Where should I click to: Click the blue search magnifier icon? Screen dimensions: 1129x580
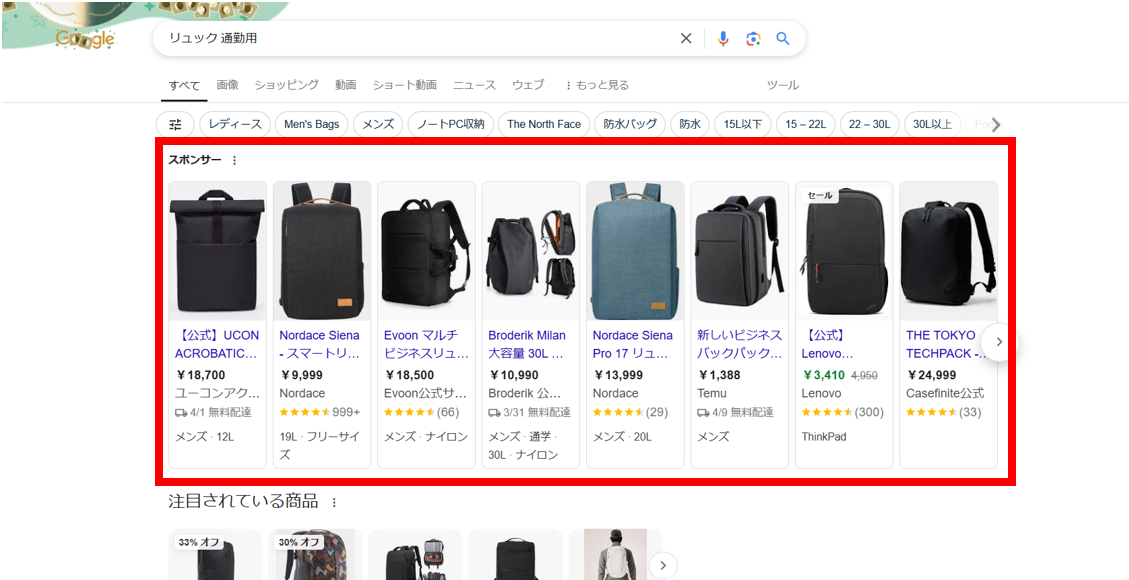click(783, 39)
